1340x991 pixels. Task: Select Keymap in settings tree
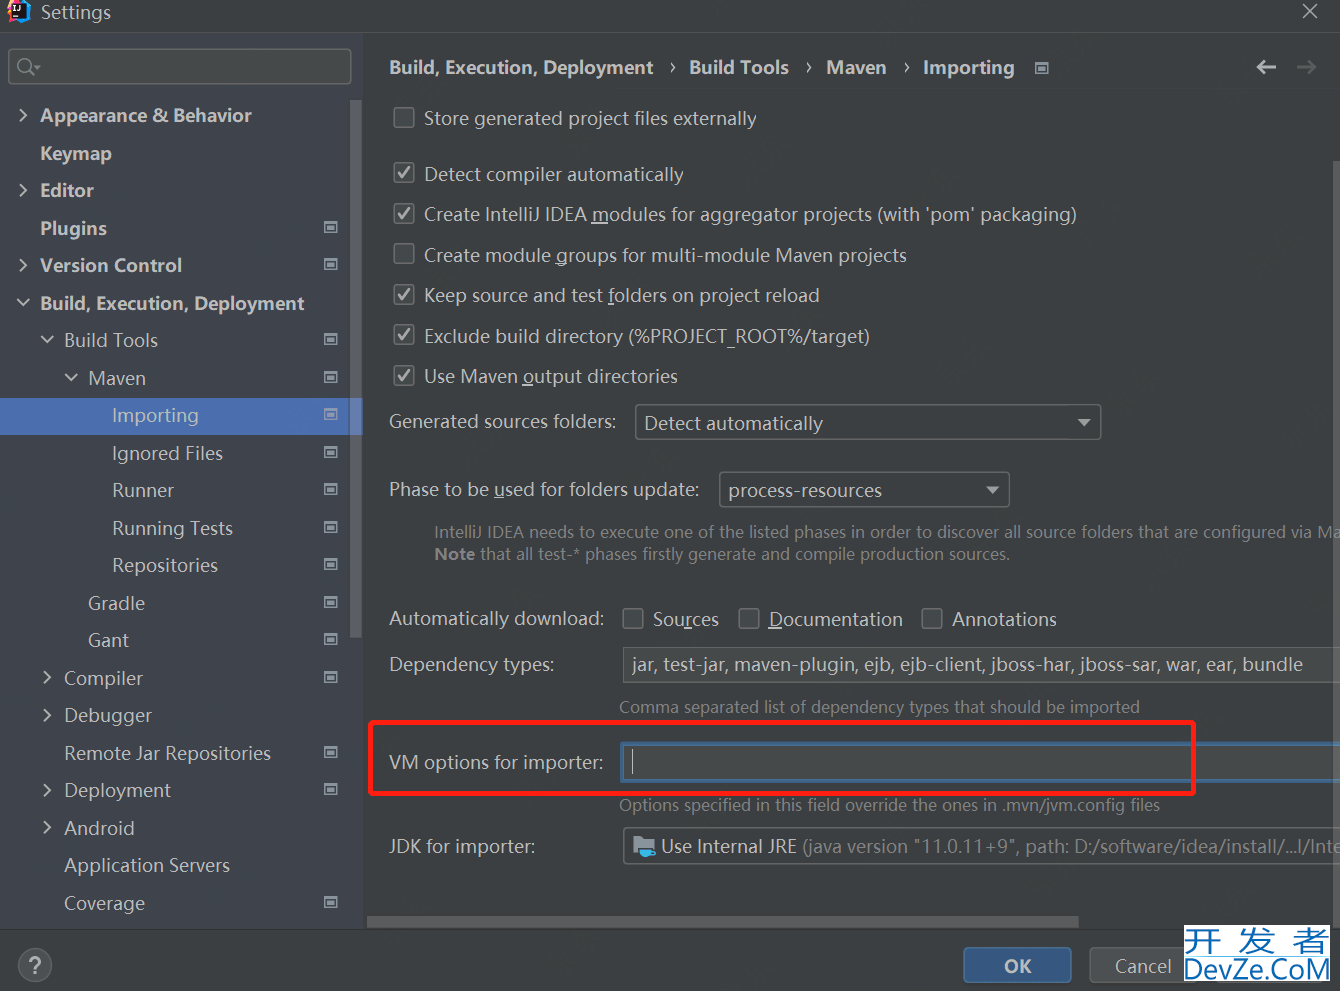point(76,153)
